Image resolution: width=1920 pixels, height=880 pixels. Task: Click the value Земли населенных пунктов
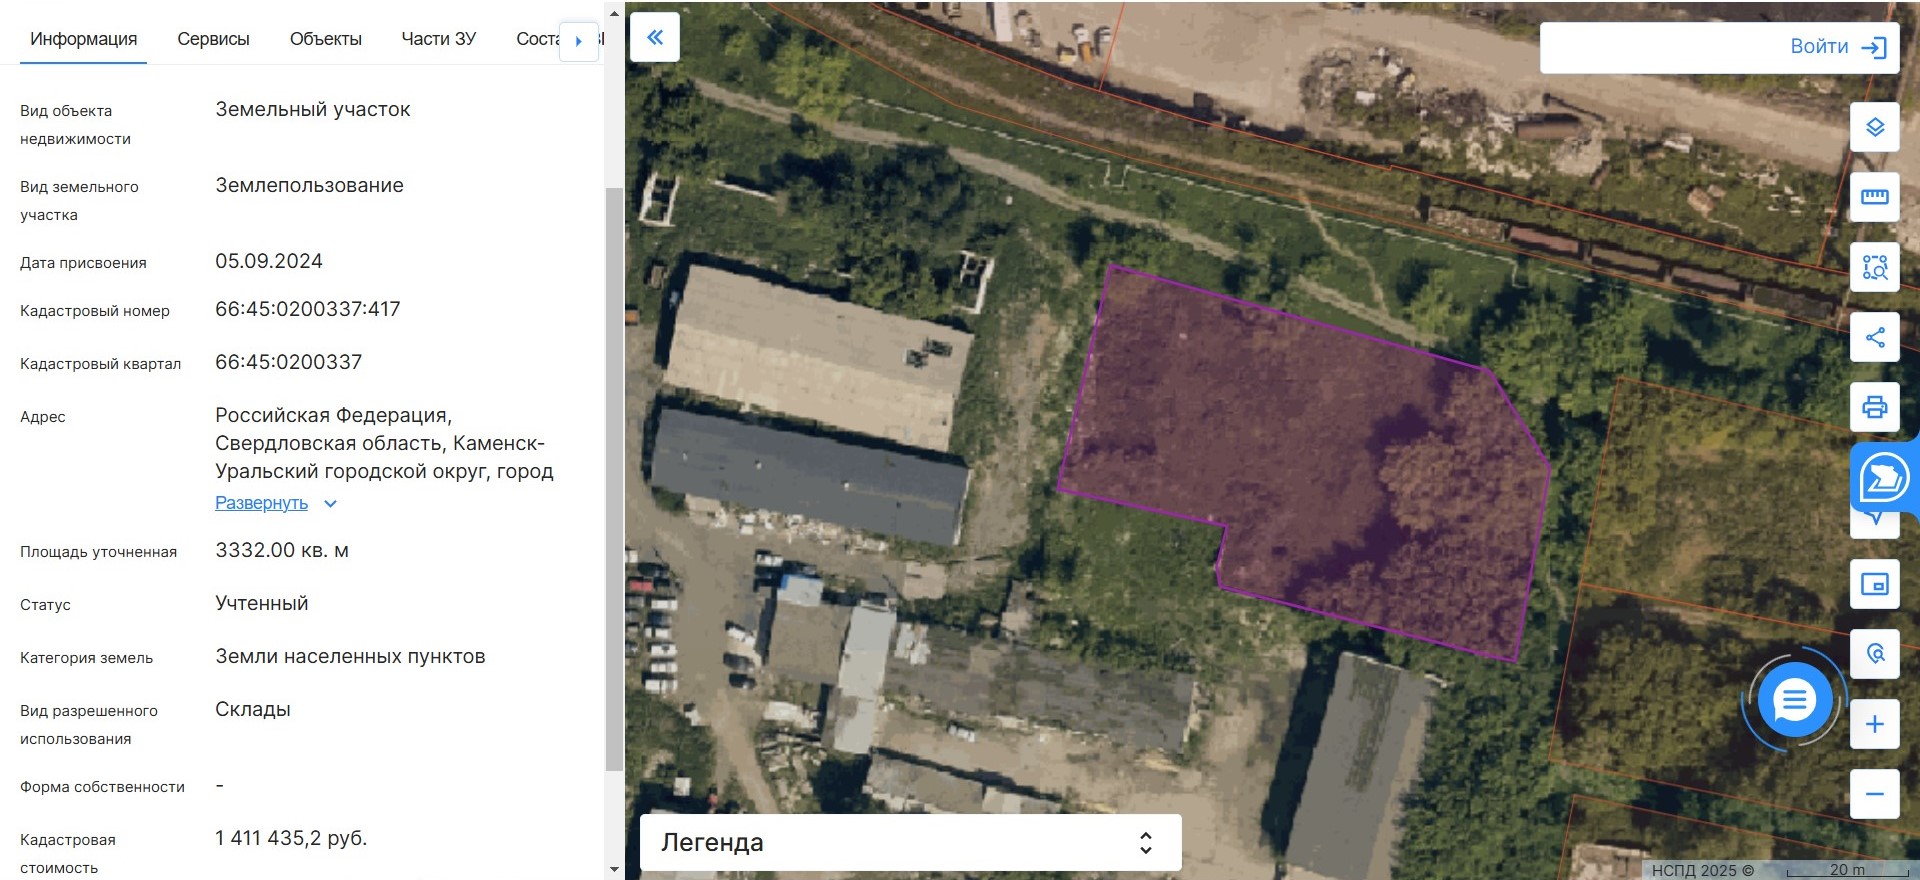[x=350, y=657]
